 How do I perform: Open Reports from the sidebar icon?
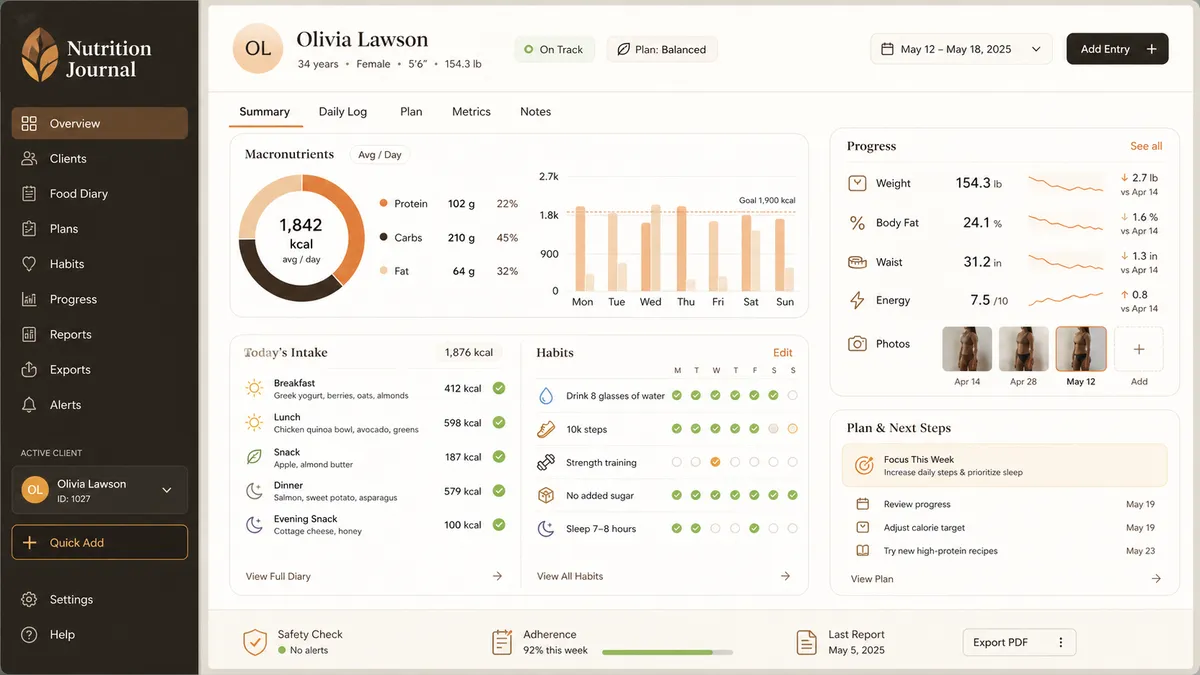point(29,334)
